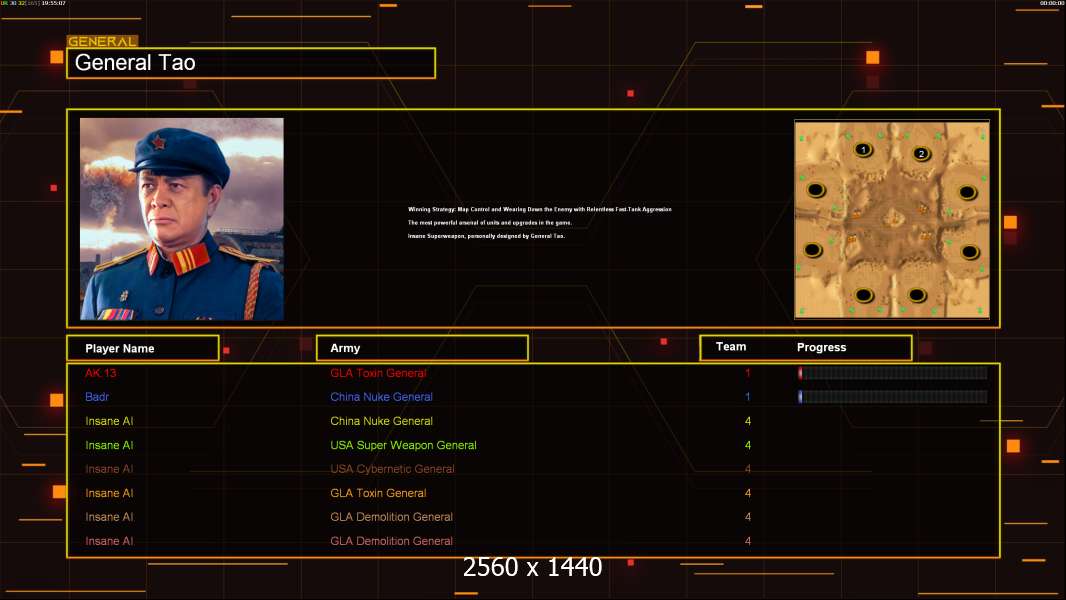This screenshot has height=600, width=1066.
Task: Click the Winning Strategy description line
Action: (540, 209)
